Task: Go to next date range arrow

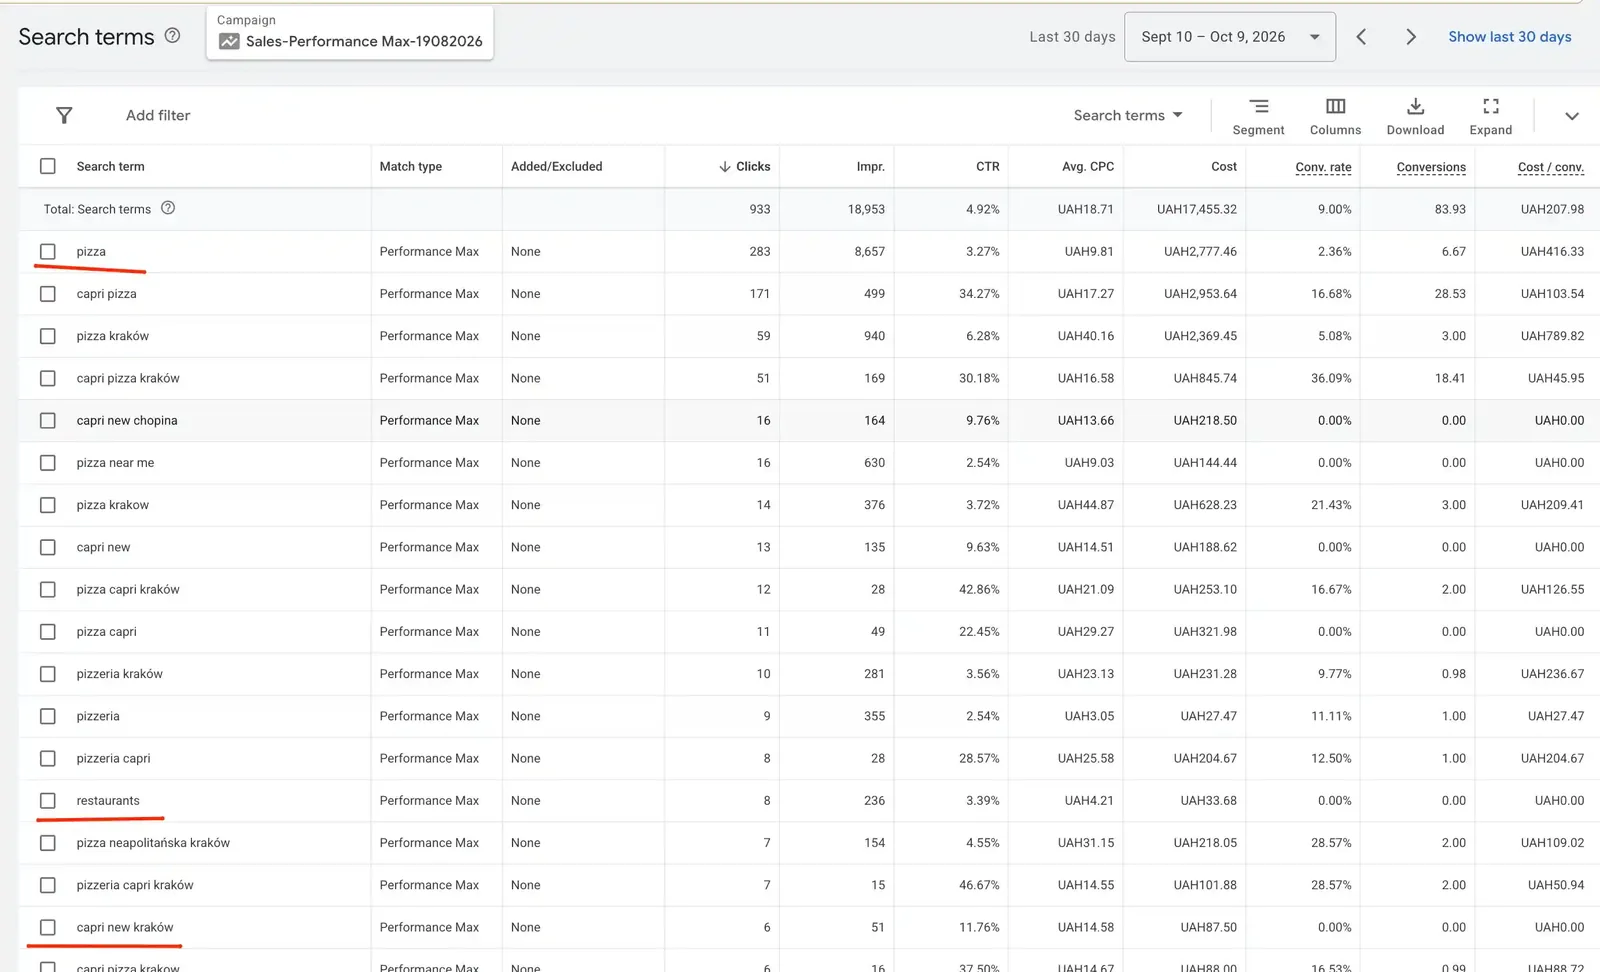Action: point(1411,37)
